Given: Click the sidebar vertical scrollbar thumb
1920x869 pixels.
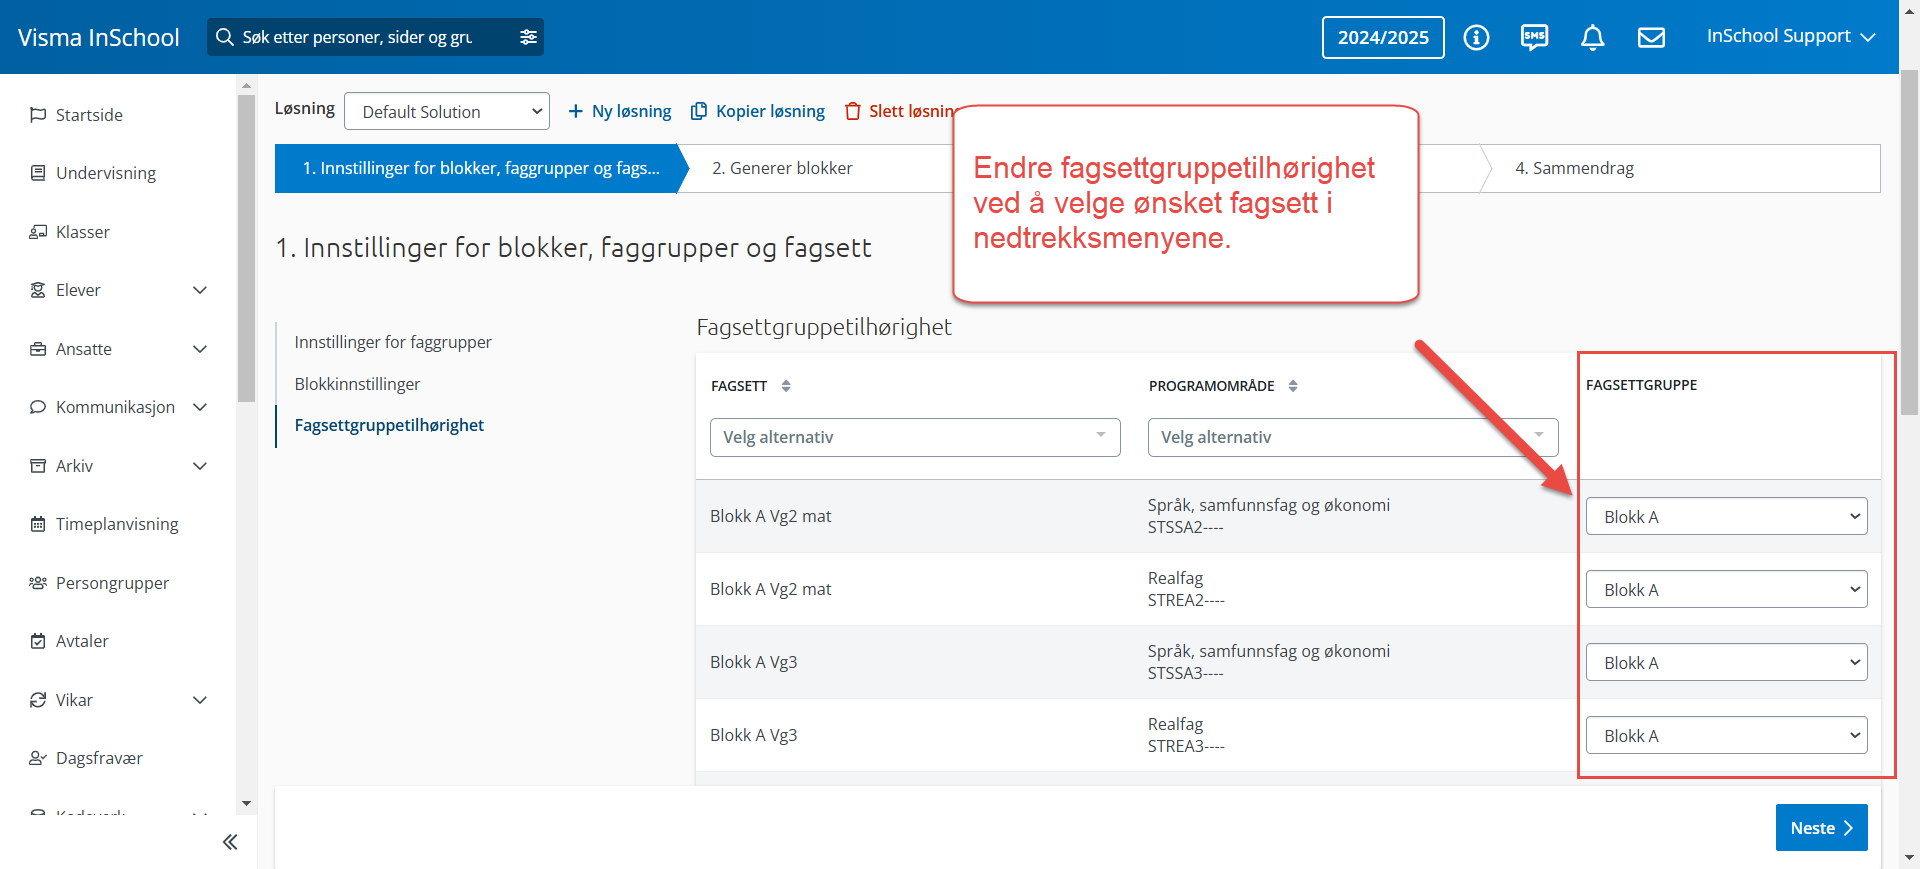Looking at the screenshot, I should coord(247,247).
